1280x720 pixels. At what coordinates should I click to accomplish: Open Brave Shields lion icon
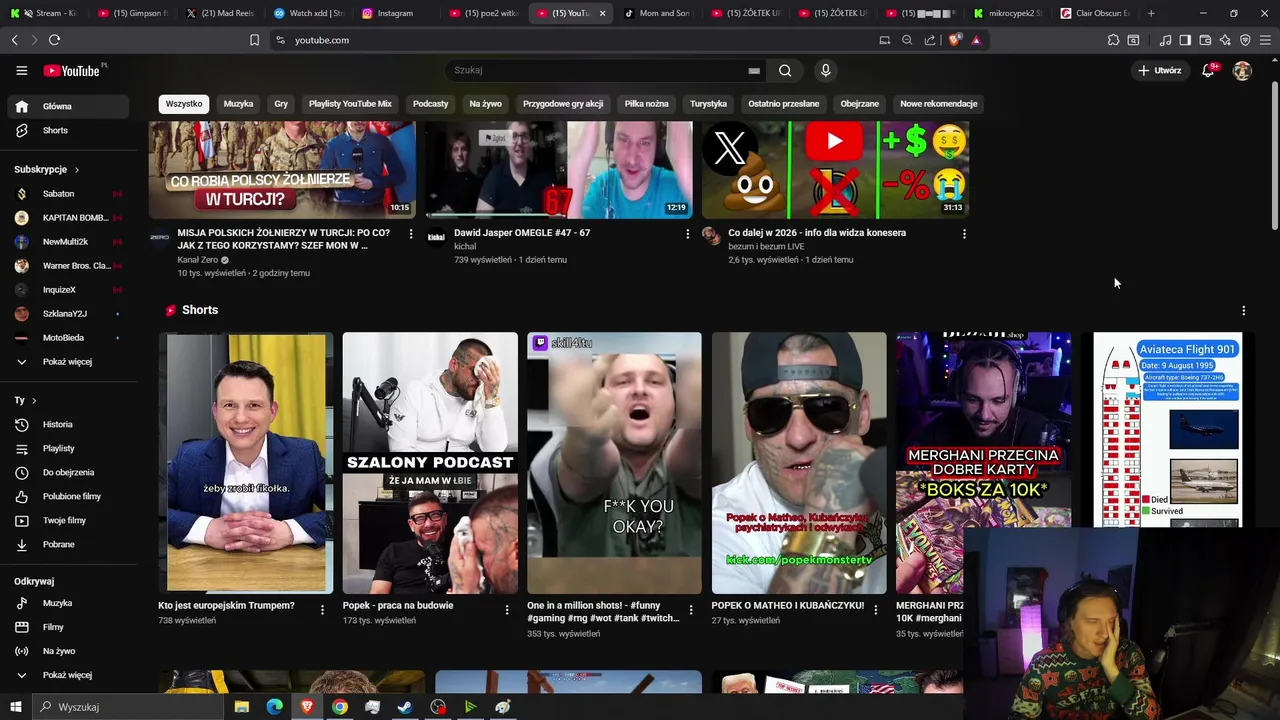954,40
